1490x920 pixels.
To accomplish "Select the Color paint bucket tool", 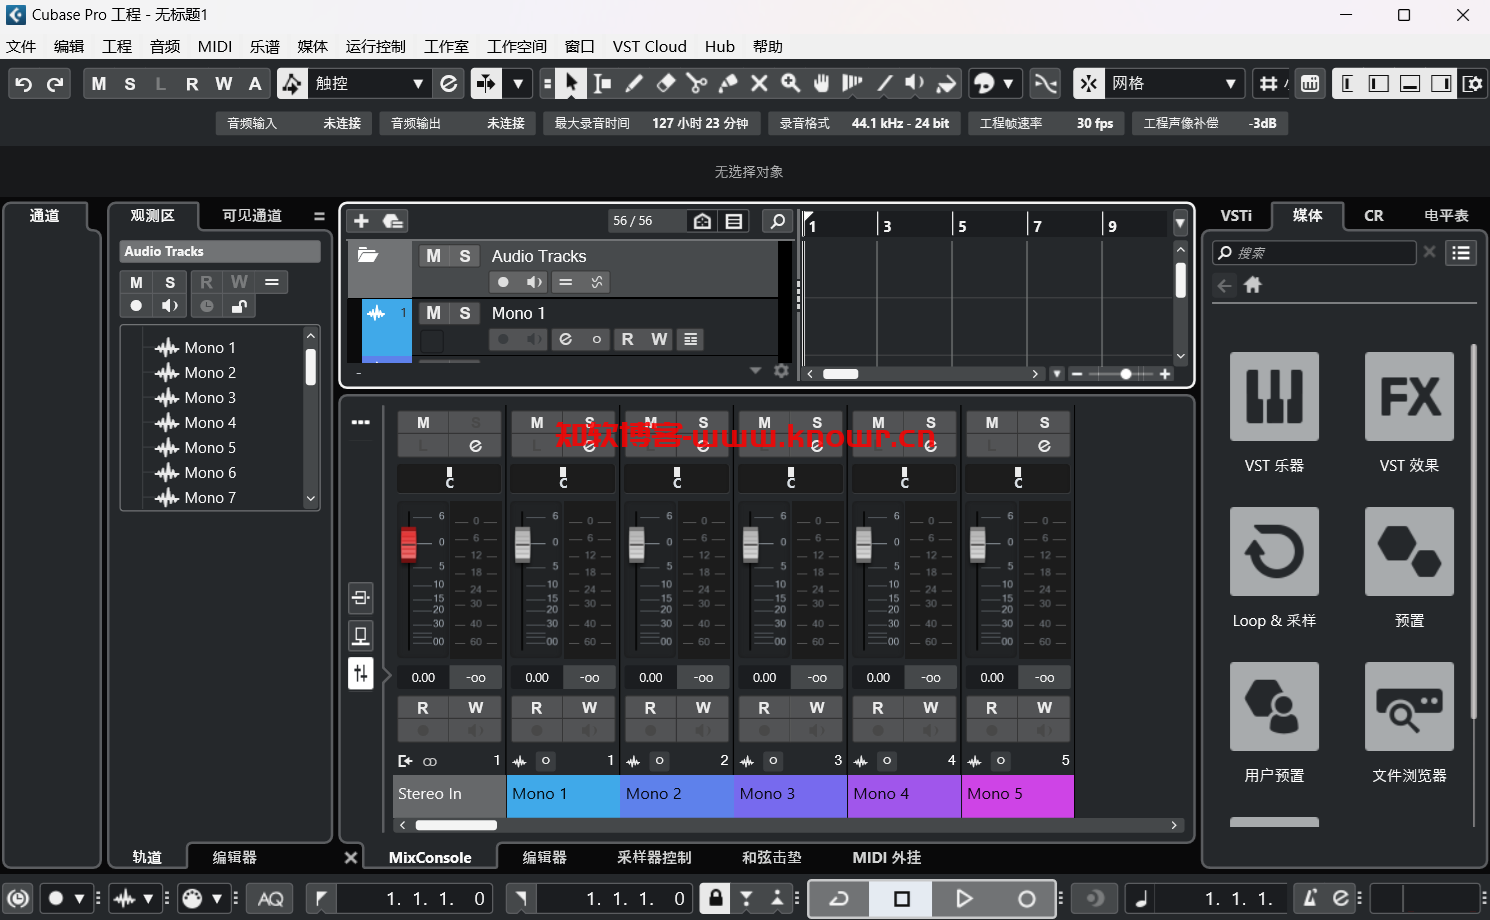I will [946, 84].
